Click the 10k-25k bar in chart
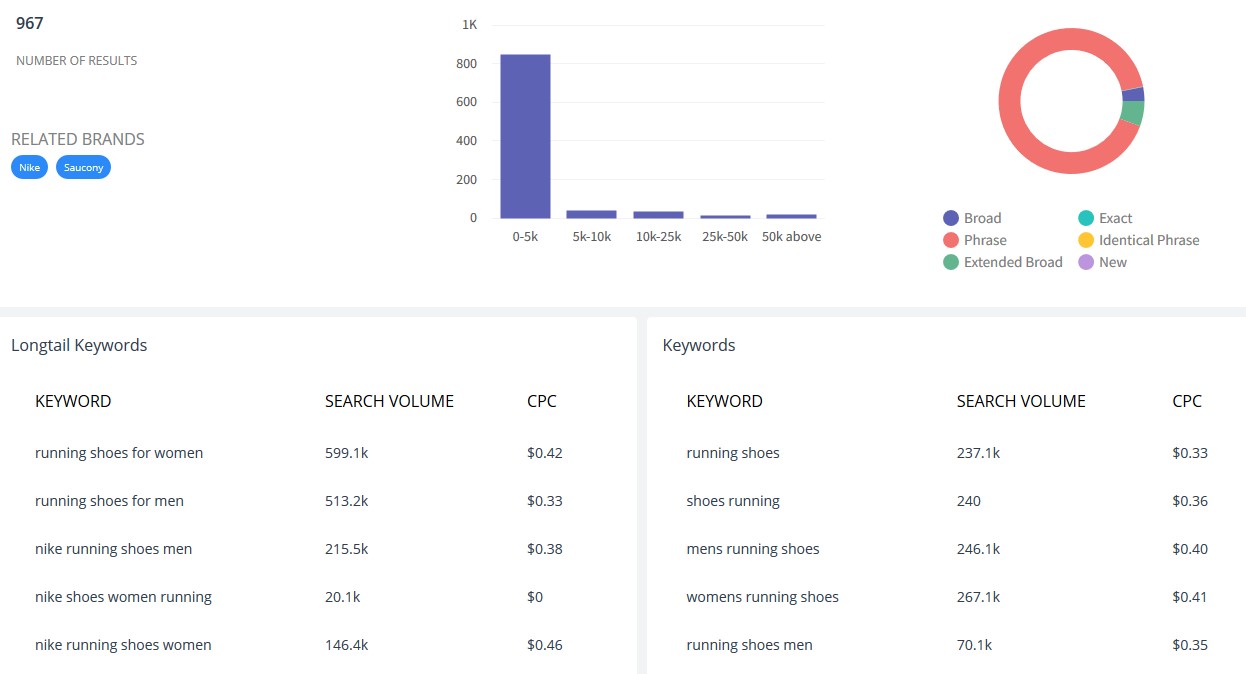Image resolution: width=1246 pixels, height=674 pixels. (658, 214)
